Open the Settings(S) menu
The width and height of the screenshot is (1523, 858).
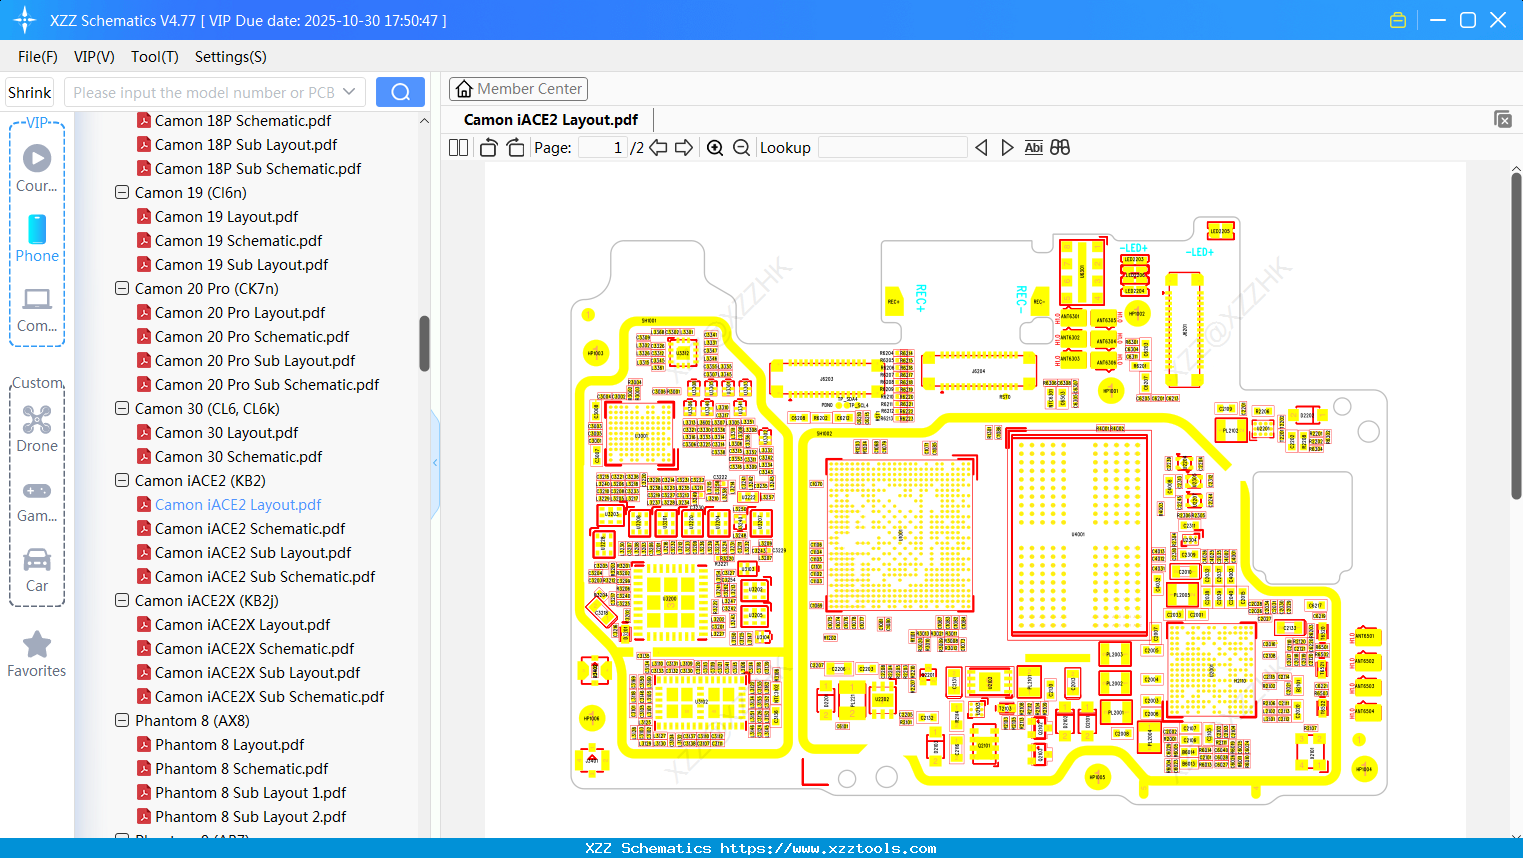pyautogui.click(x=231, y=57)
